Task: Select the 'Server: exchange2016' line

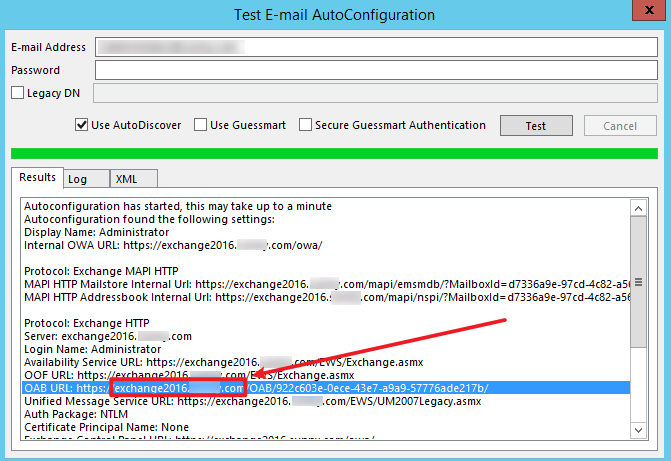Action: pos(108,336)
